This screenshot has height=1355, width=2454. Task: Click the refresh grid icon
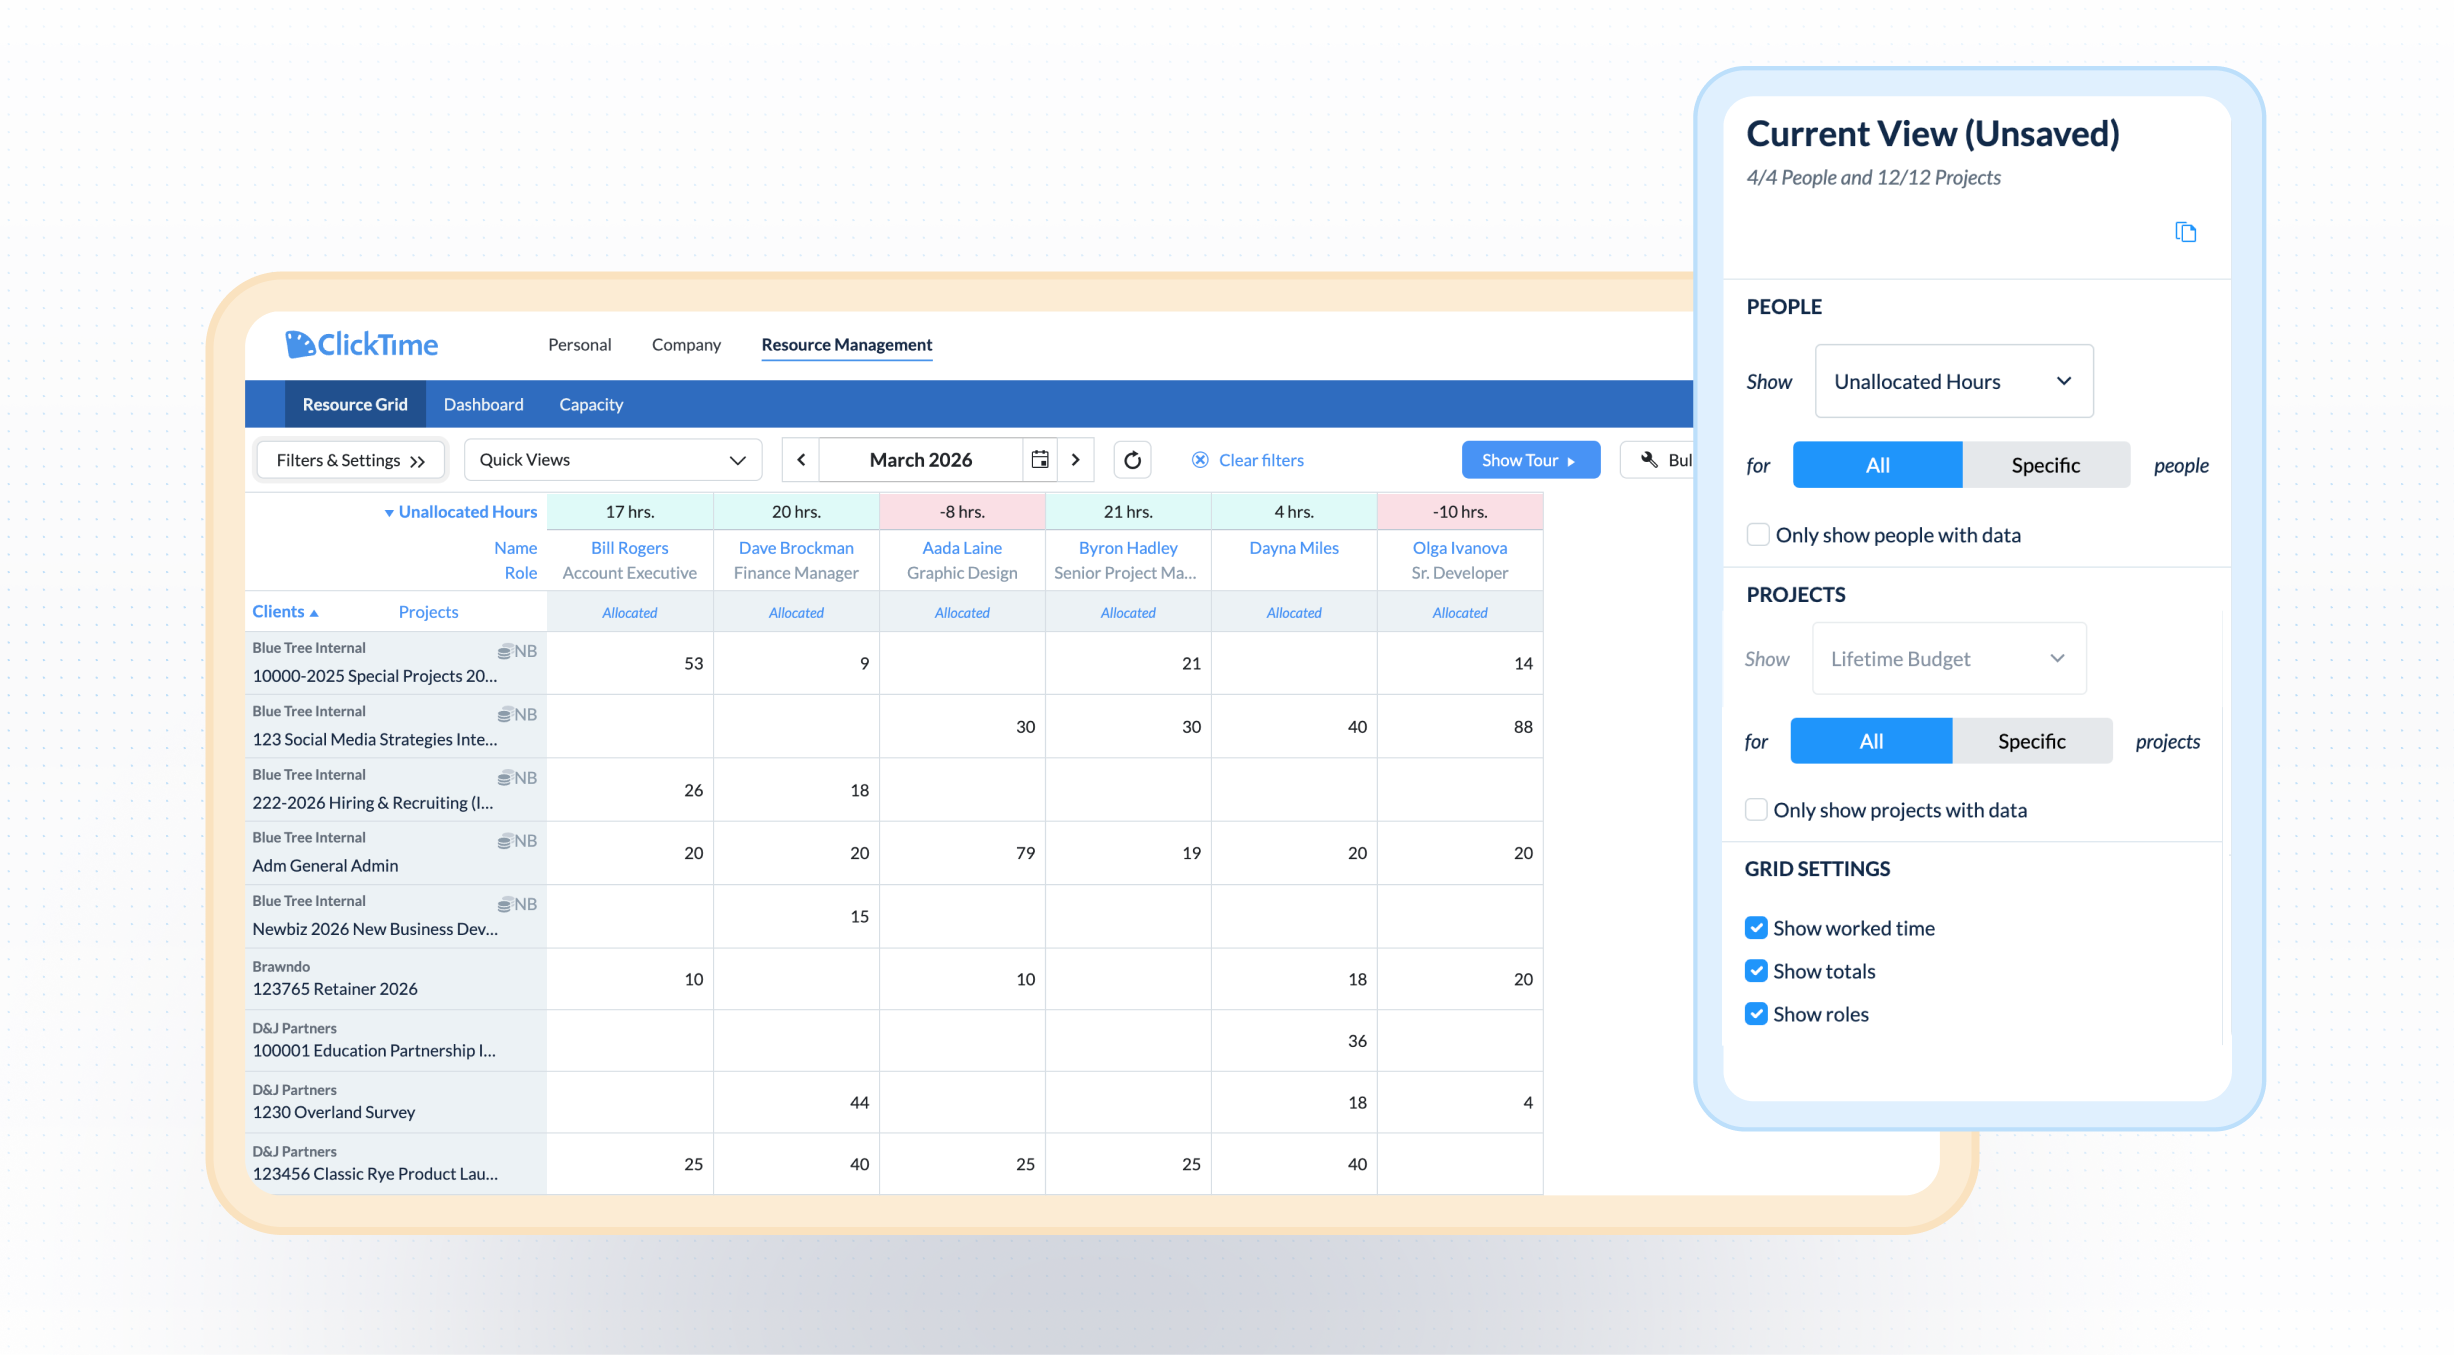click(x=1132, y=460)
